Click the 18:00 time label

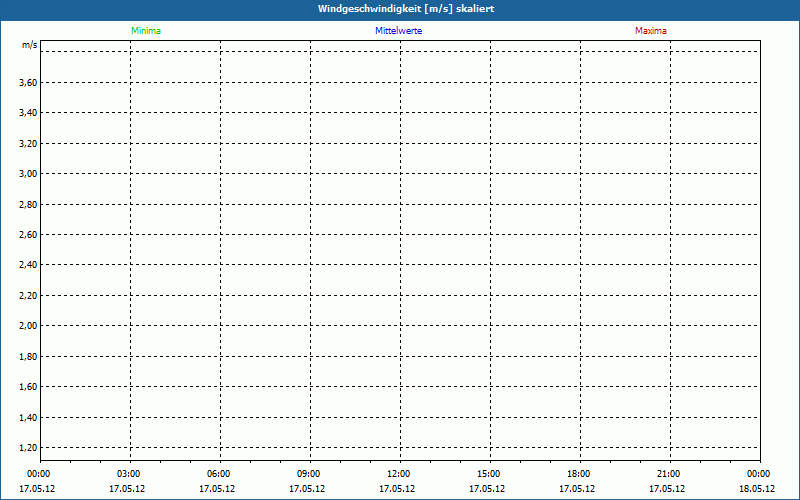click(579, 474)
